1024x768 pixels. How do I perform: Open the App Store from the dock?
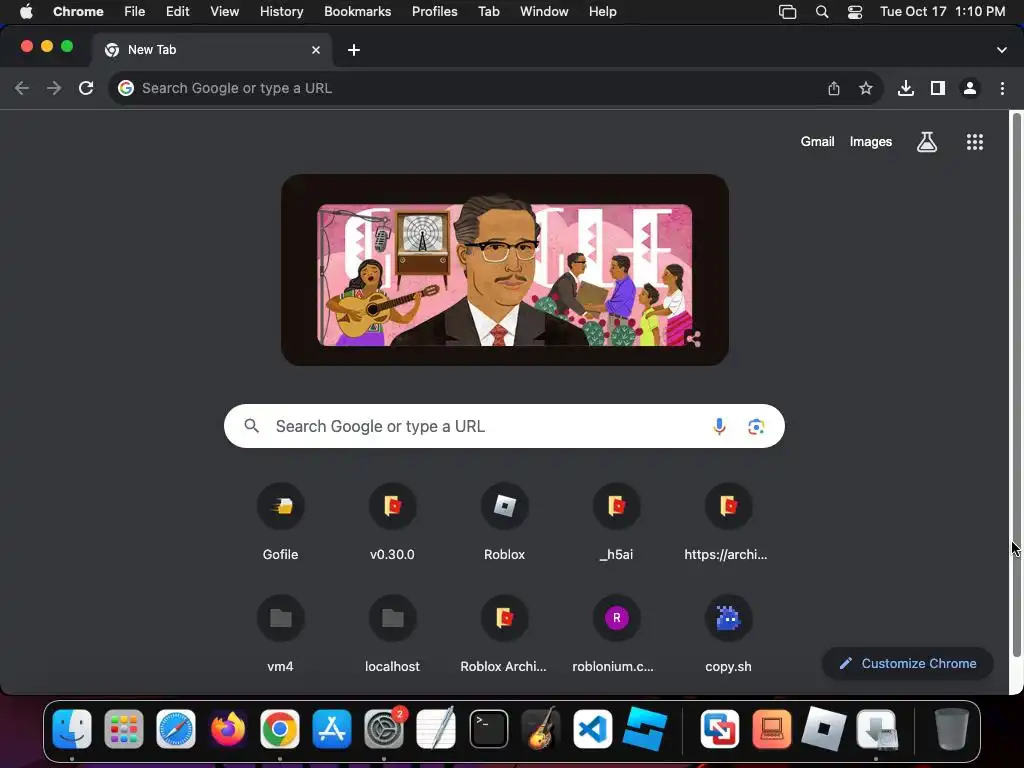[332, 729]
